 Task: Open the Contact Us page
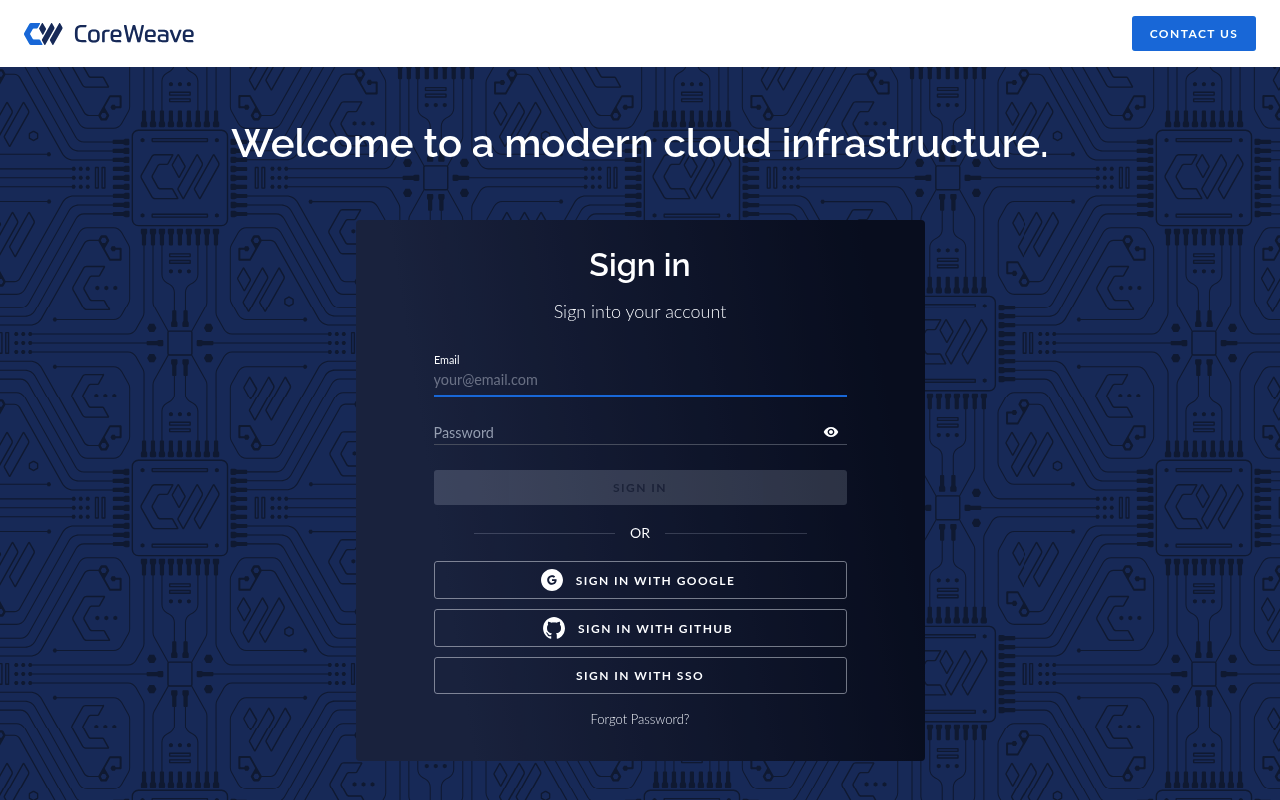[x=1193, y=33]
